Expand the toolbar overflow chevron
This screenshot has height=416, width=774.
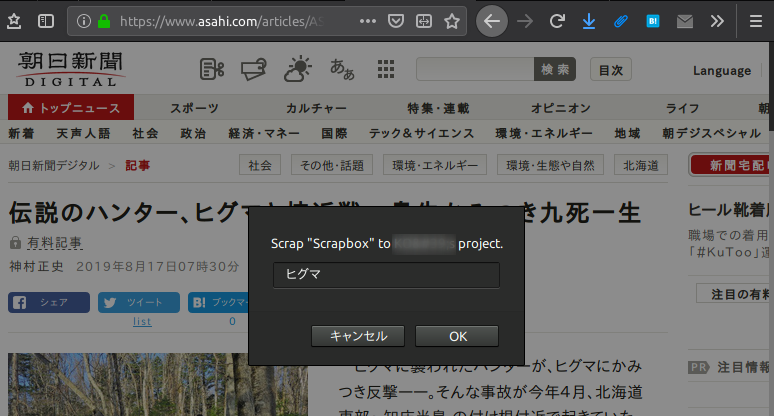(717, 21)
